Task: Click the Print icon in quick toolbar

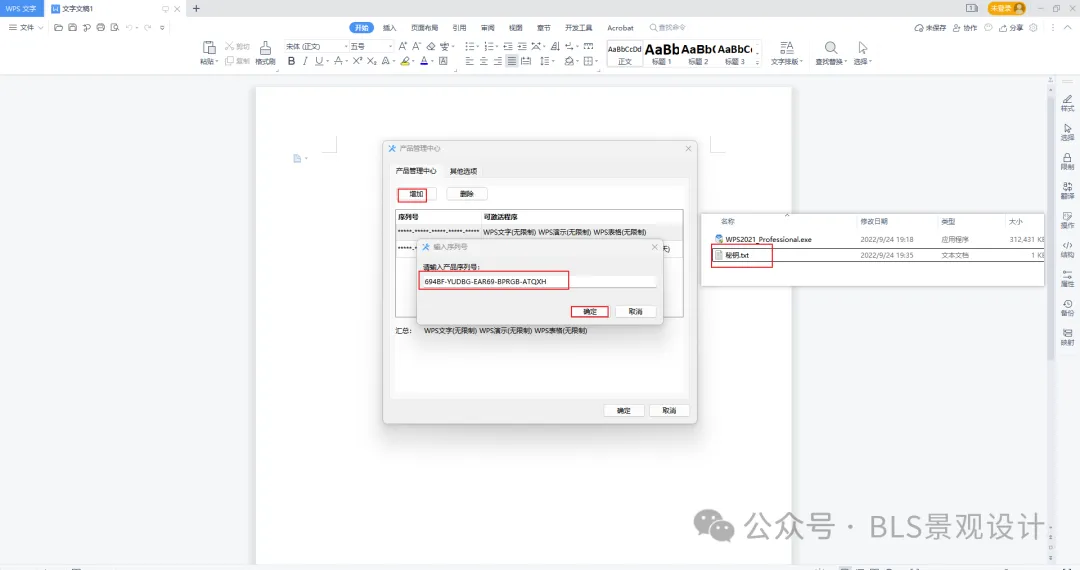Action: [101, 28]
